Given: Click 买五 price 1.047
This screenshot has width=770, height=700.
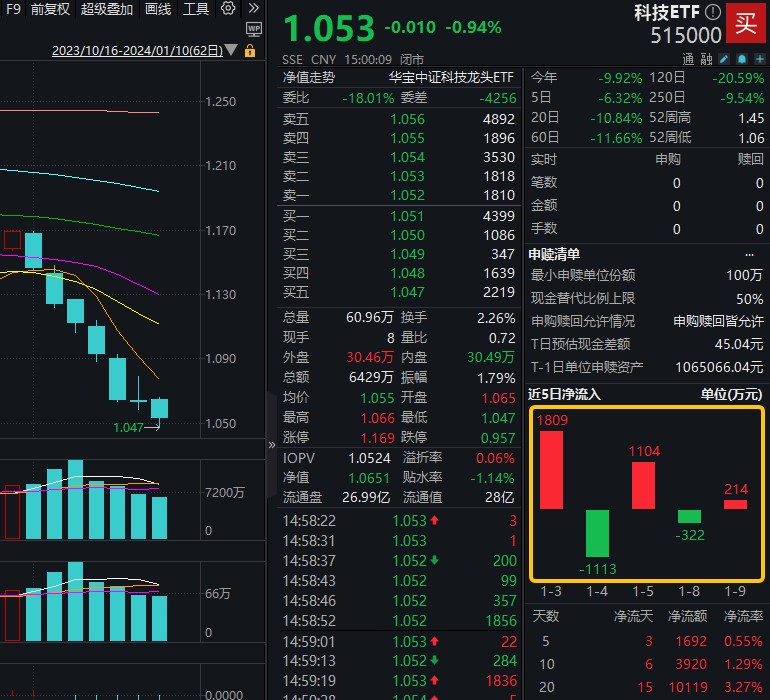Looking at the screenshot, I should [x=408, y=292].
